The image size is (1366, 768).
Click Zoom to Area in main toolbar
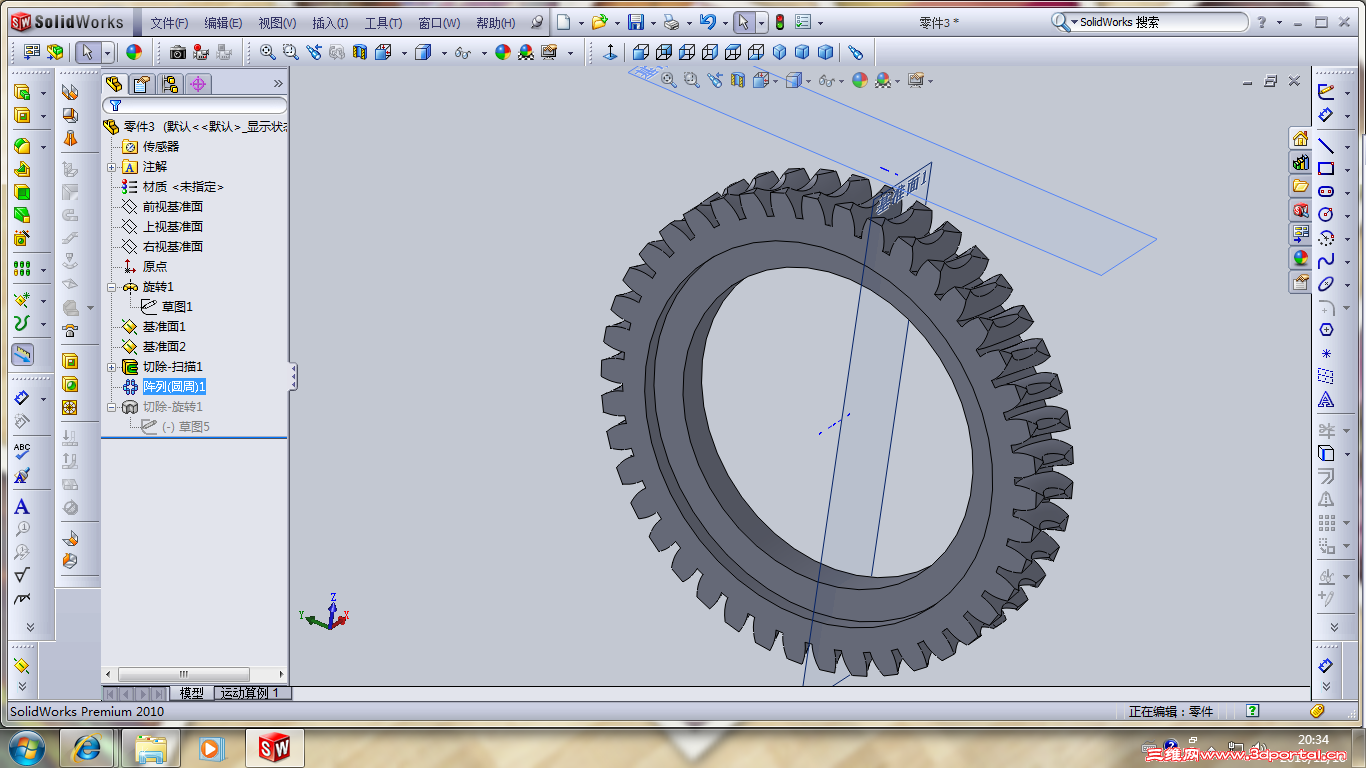(290, 52)
